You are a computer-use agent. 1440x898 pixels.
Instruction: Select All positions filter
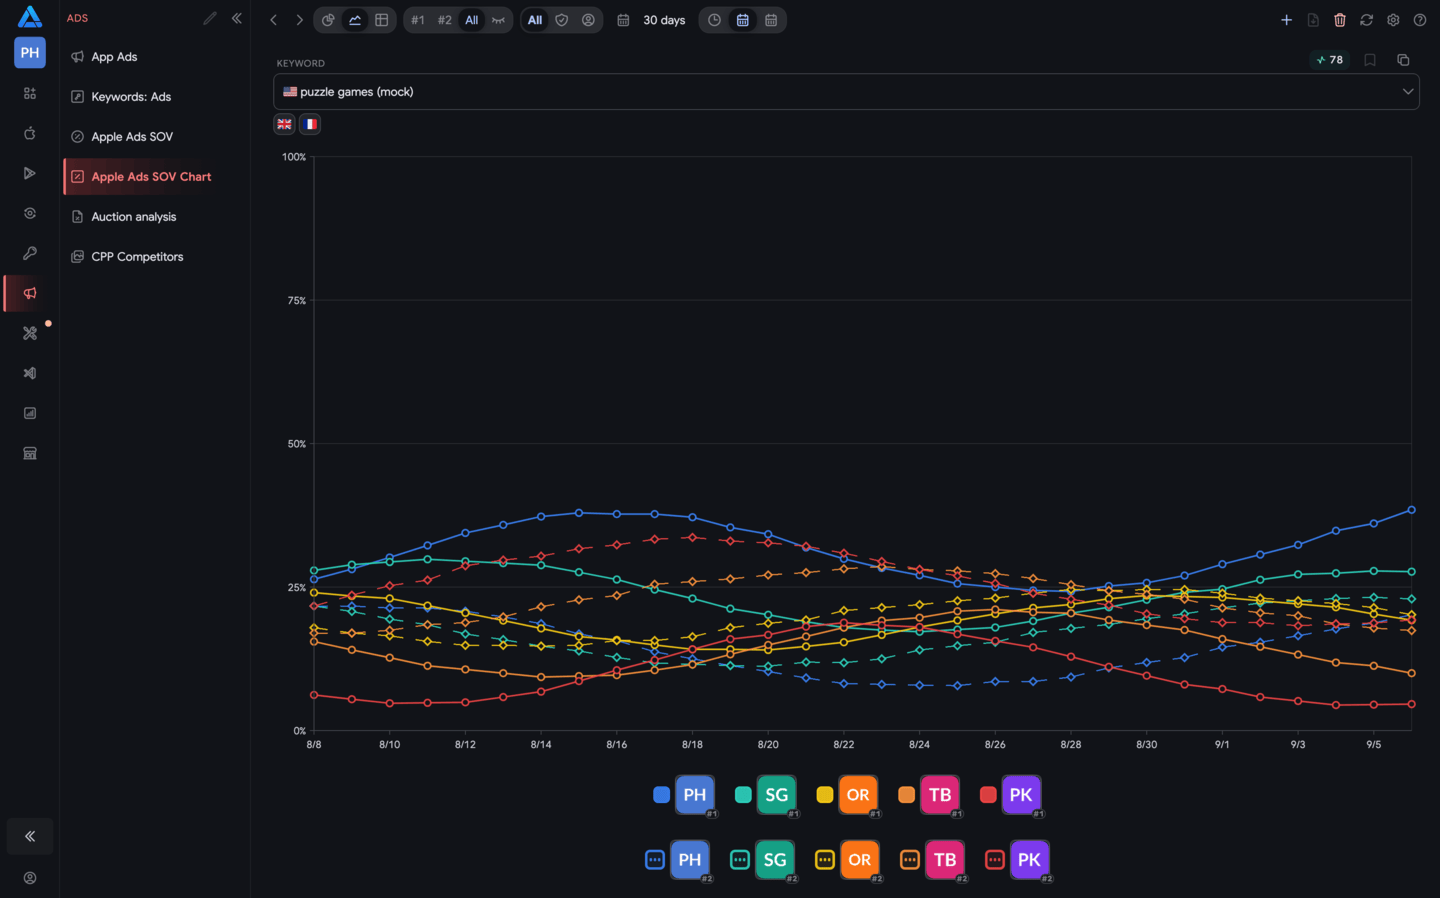click(x=472, y=20)
